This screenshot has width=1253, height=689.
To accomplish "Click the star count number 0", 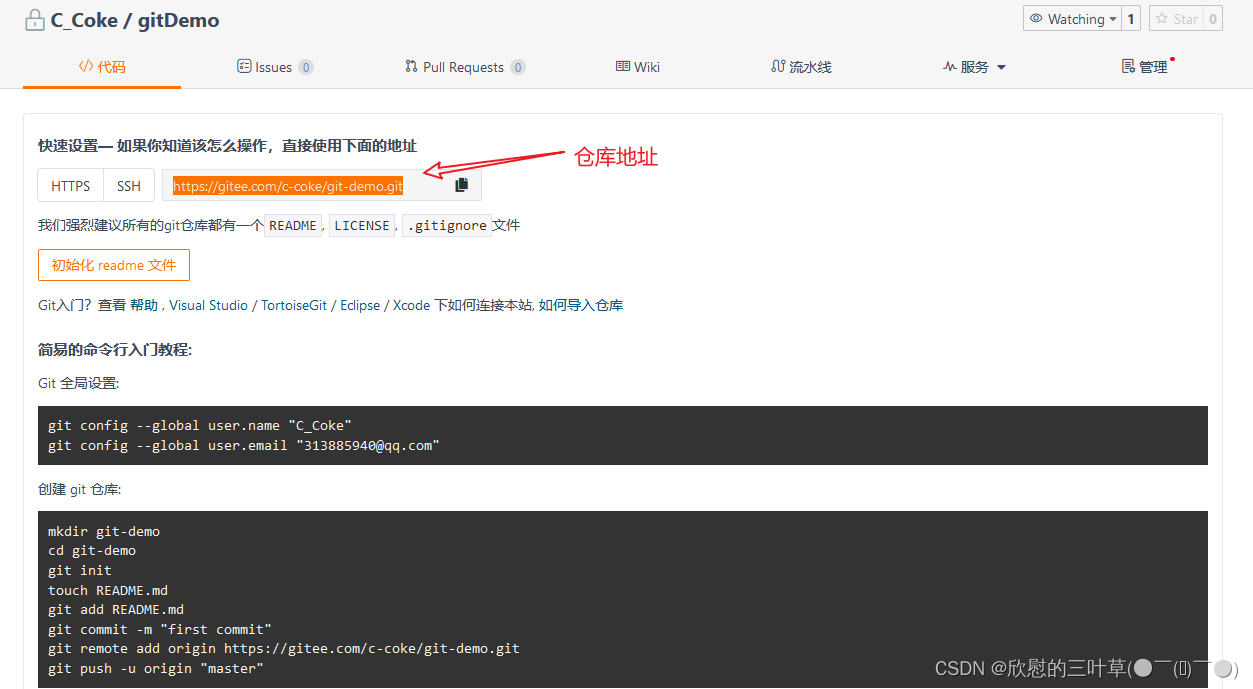I will coord(1213,19).
